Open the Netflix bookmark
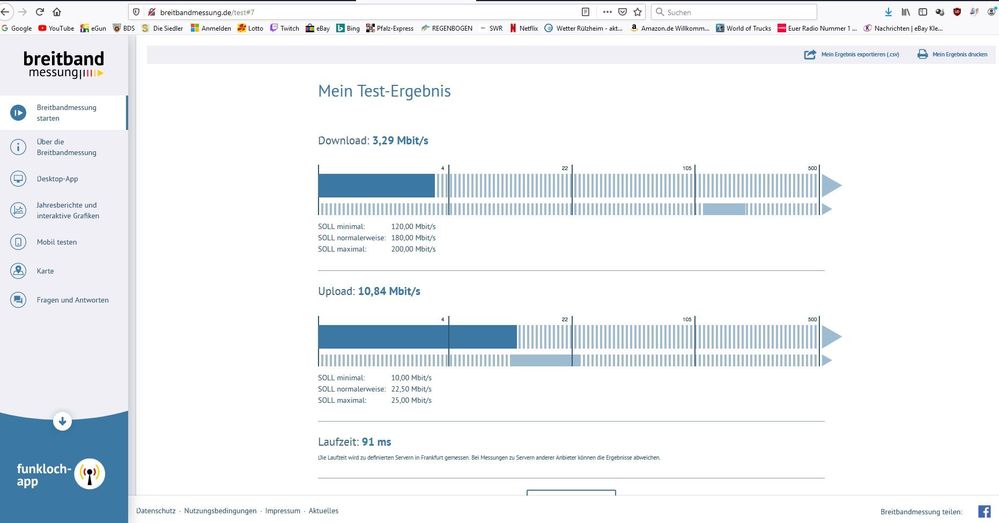The width and height of the screenshot is (999, 523). [x=524, y=29]
